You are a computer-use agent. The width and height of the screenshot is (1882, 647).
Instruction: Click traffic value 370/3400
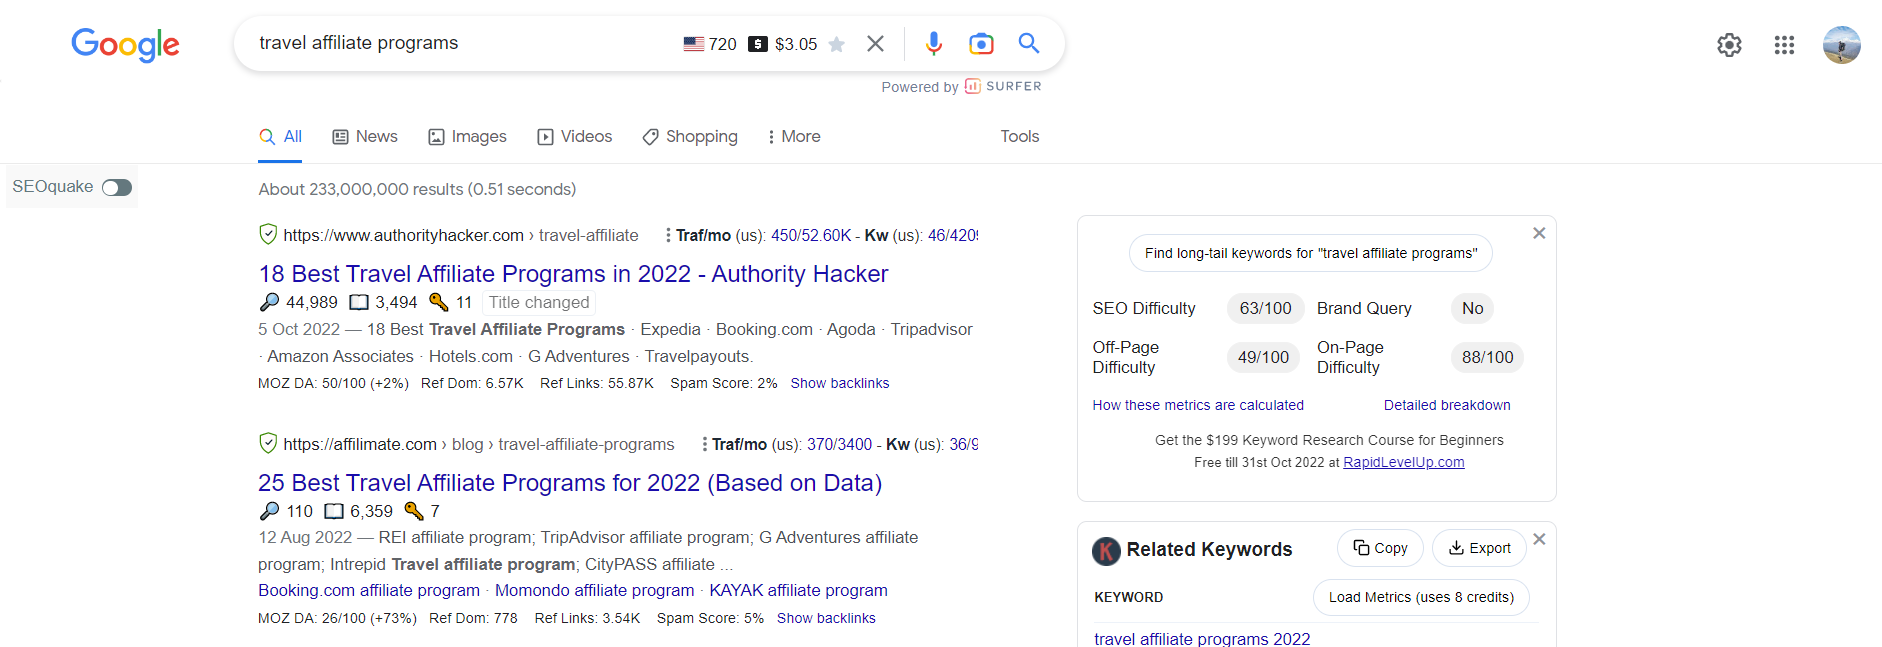click(x=840, y=444)
